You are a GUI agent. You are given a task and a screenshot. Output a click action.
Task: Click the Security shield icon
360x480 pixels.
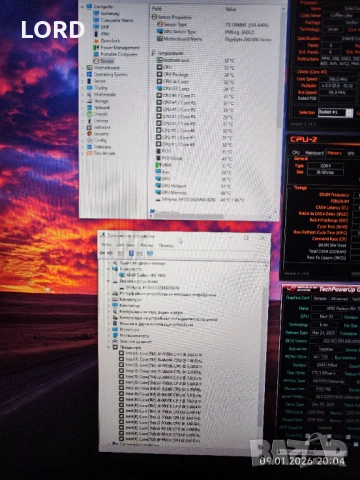89,134
